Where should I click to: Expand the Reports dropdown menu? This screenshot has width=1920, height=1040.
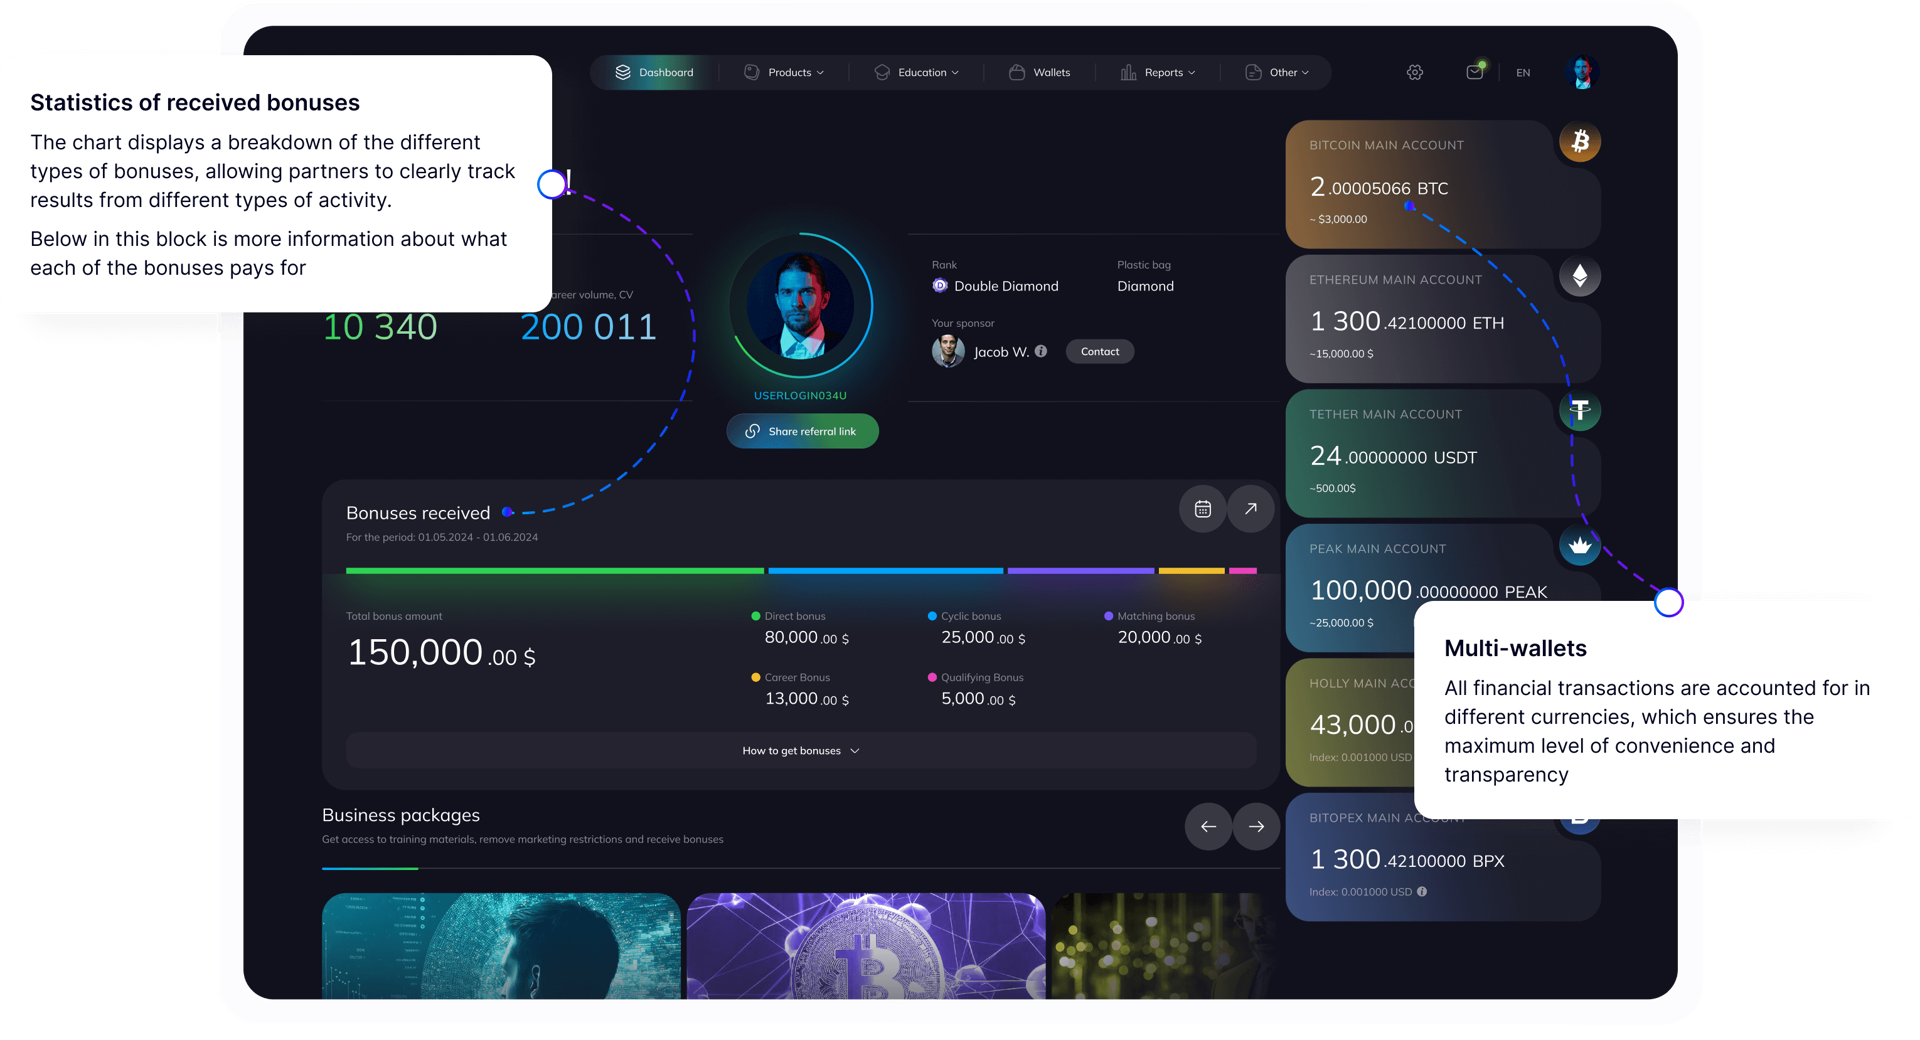pyautogui.click(x=1159, y=72)
